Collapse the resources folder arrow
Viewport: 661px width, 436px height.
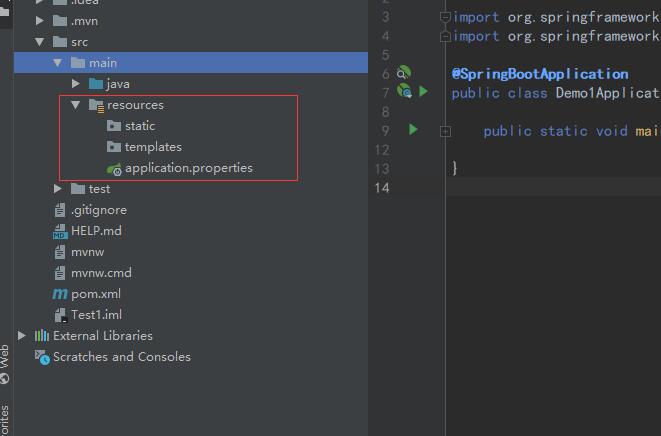click(76, 105)
